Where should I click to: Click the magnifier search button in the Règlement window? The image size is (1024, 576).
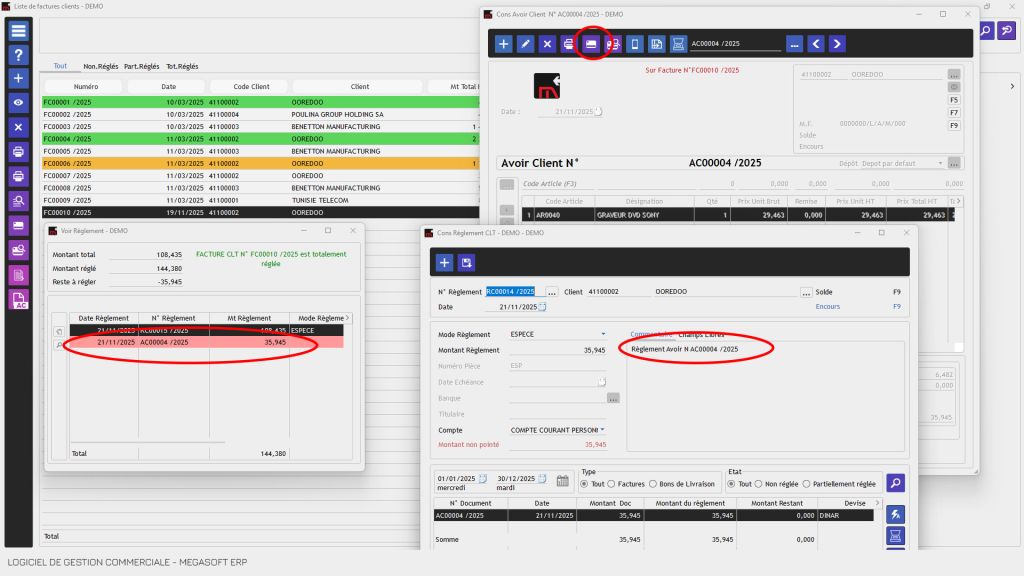point(895,483)
